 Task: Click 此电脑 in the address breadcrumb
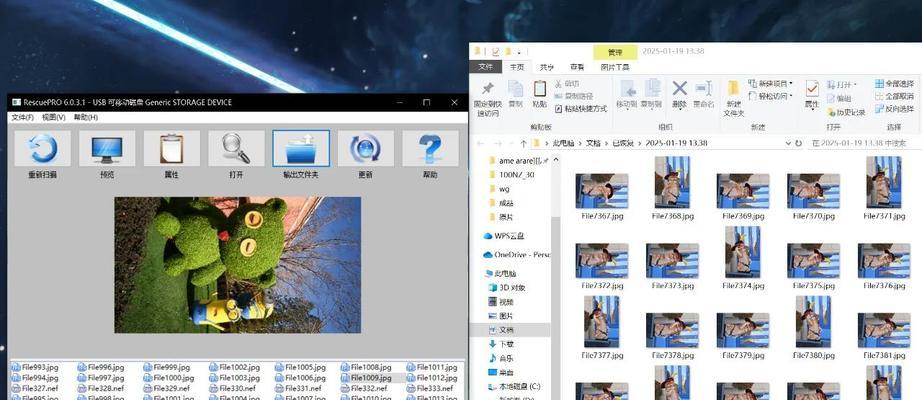[x=563, y=143]
